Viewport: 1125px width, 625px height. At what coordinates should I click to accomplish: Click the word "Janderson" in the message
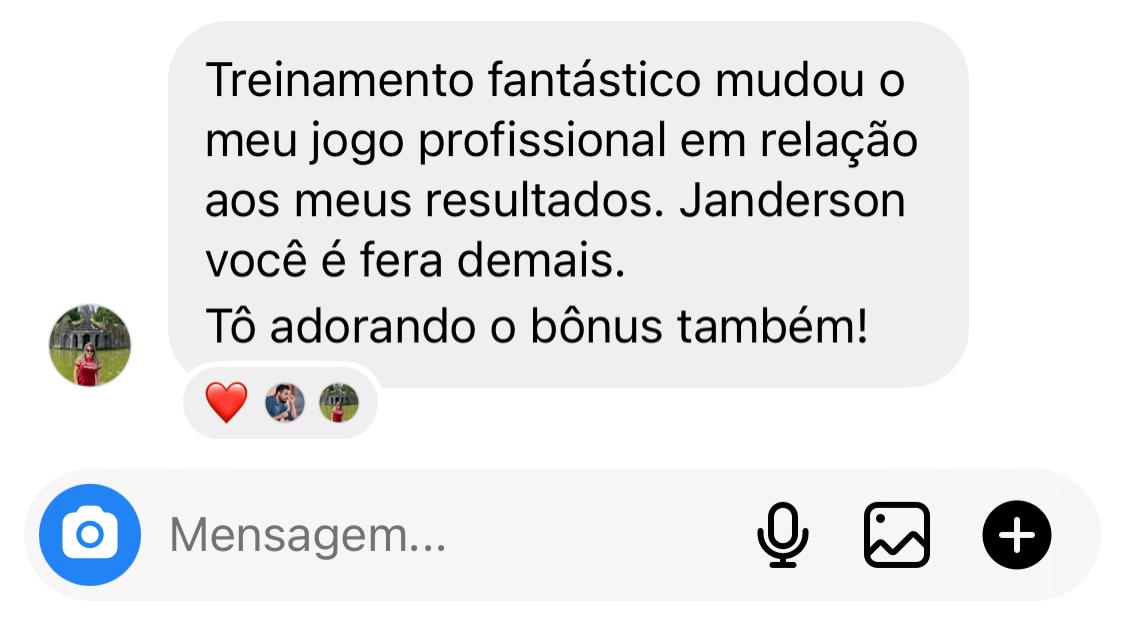click(x=792, y=200)
